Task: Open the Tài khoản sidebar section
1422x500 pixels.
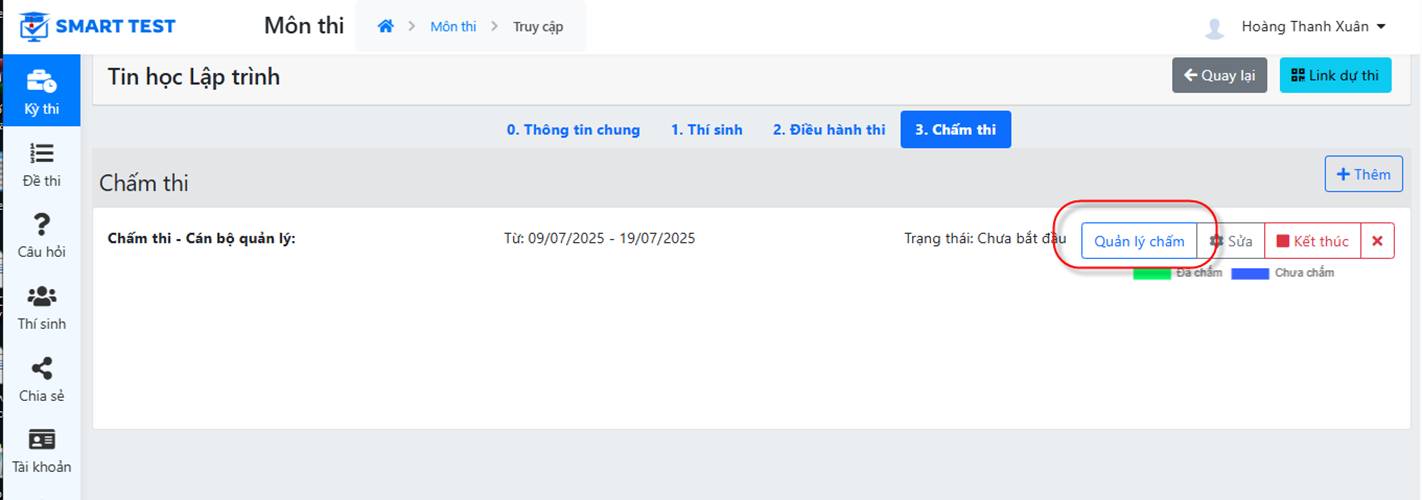Action: (x=41, y=451)
